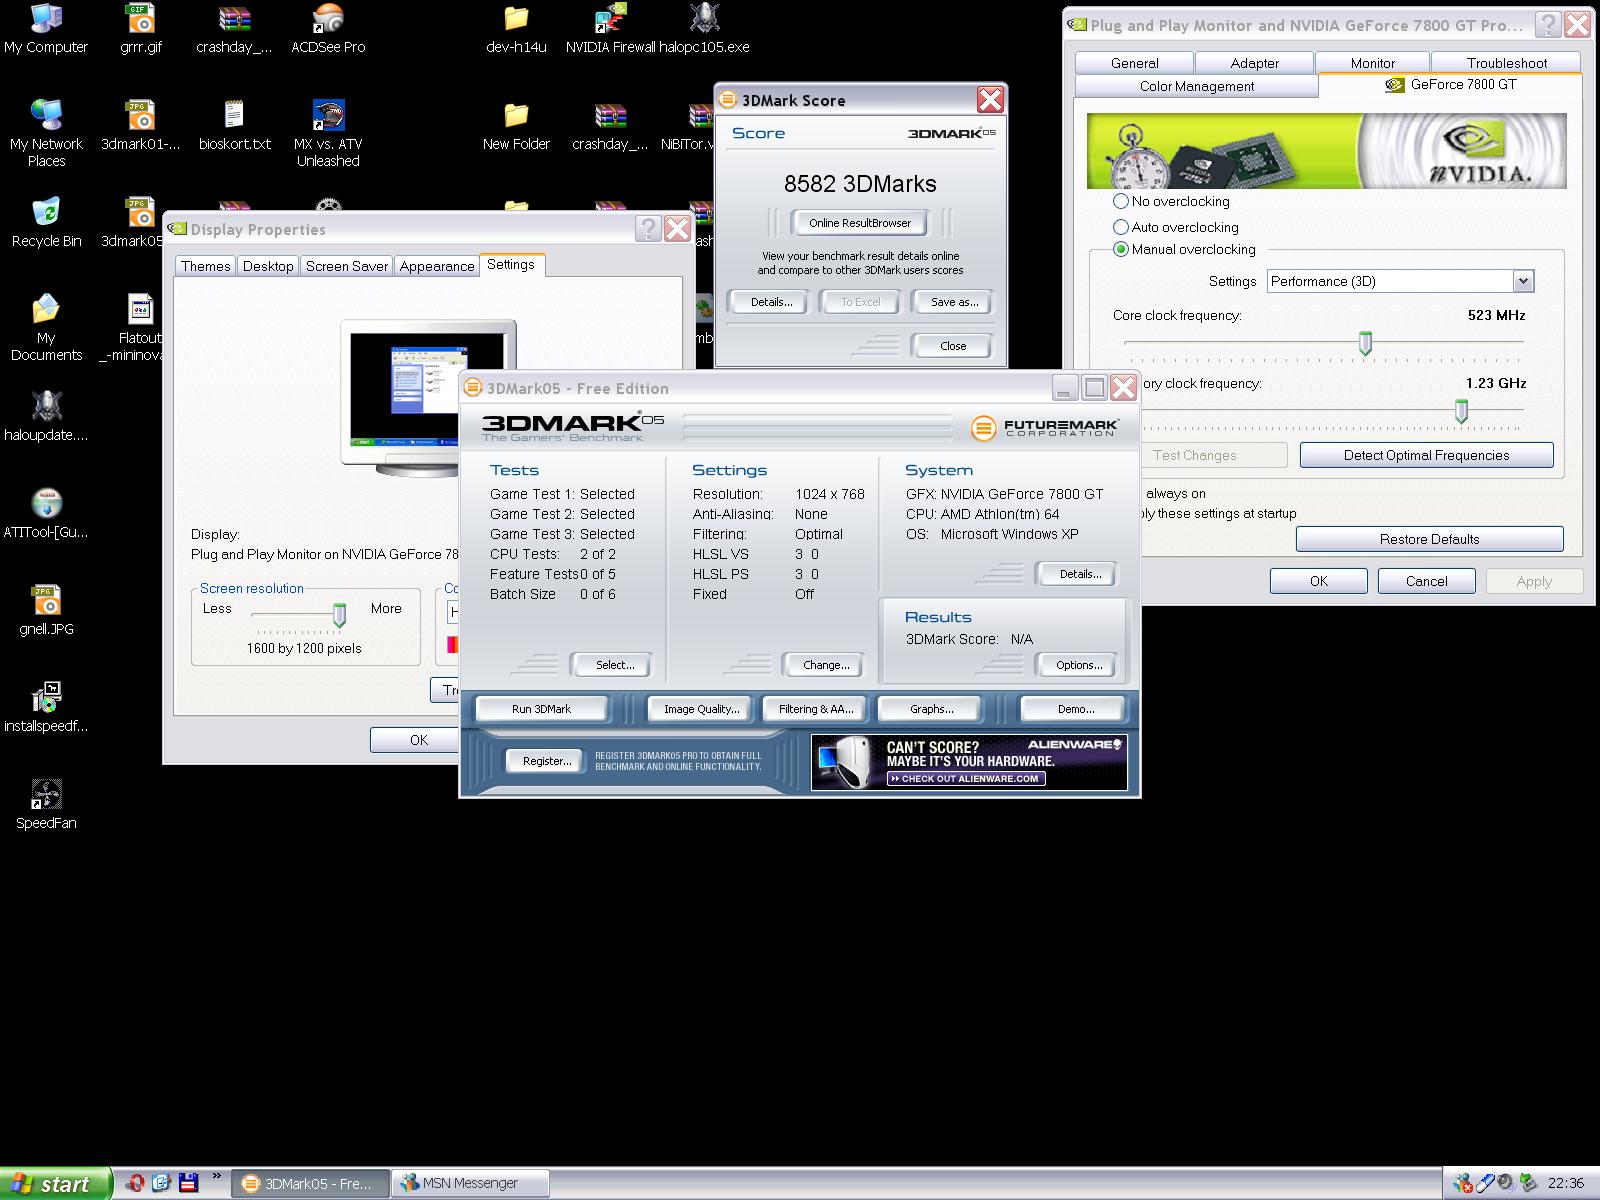
Task: Open haloupdate desktop icon
Action: [46, 417]
